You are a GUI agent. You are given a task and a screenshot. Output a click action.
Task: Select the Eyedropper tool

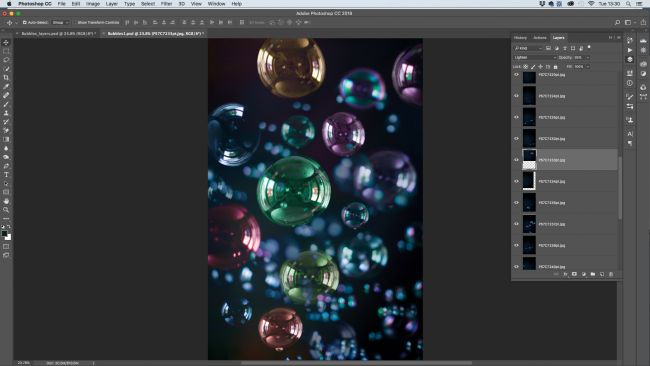pos(6,87)
